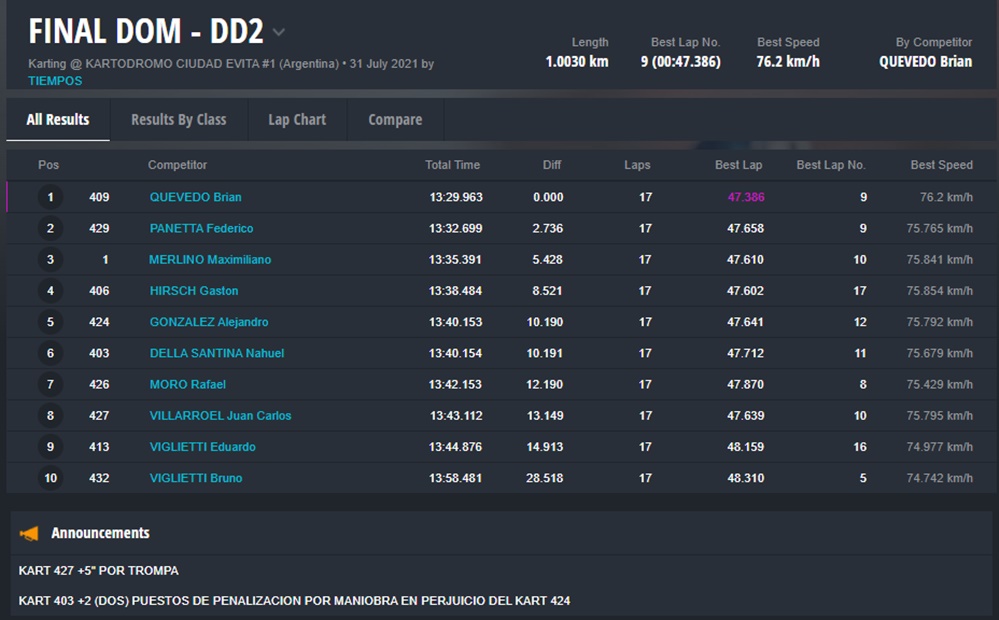Screen dimensions: 999x620
Task: Click the position 5 circle badge
Action: point(50,322)
